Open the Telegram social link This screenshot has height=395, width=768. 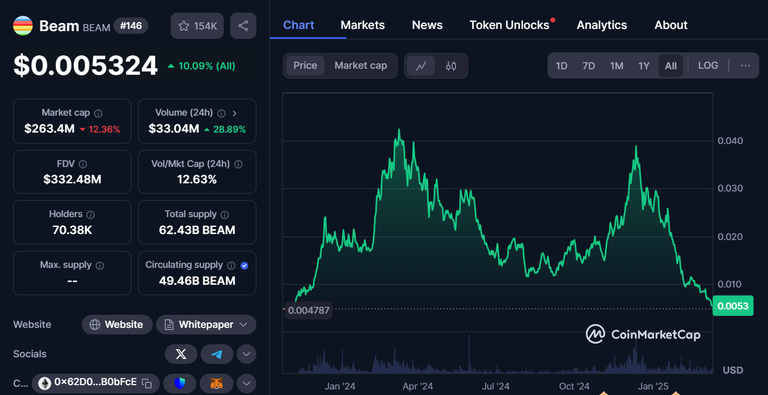point(217,354)
